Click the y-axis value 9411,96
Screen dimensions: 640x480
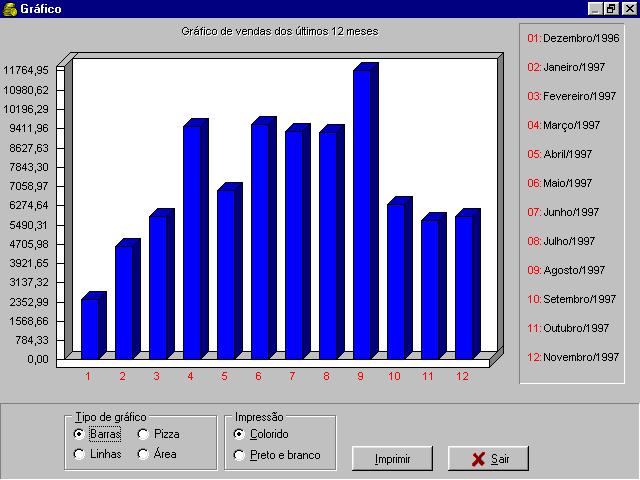click(x=29, y=129)
